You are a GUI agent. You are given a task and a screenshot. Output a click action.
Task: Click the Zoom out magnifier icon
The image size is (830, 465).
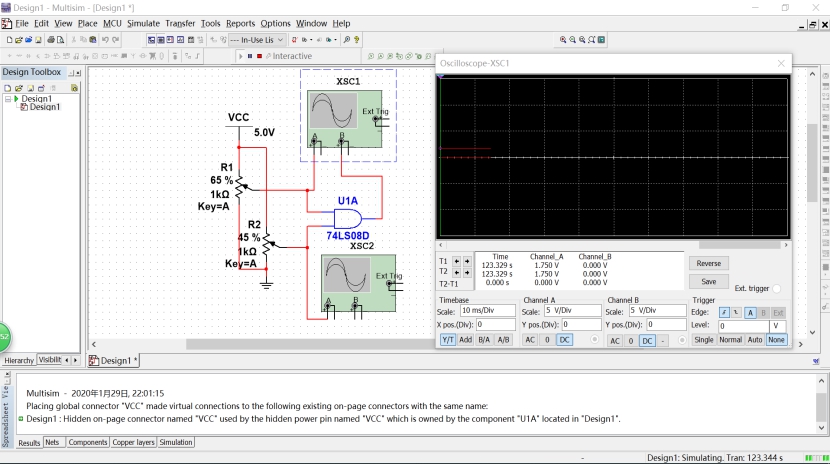572,40
